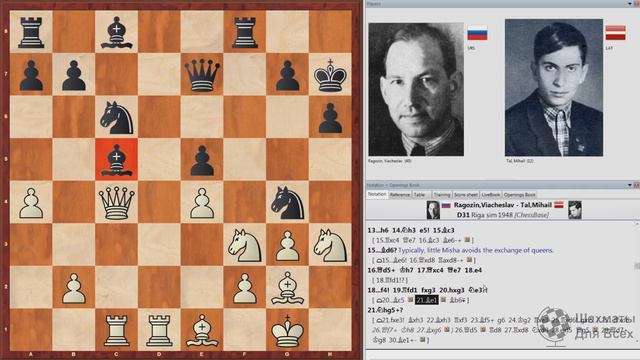Click the notation pane scrollbar thumb
This screenshot has height=360, width=640.
[x=637, y=266]
